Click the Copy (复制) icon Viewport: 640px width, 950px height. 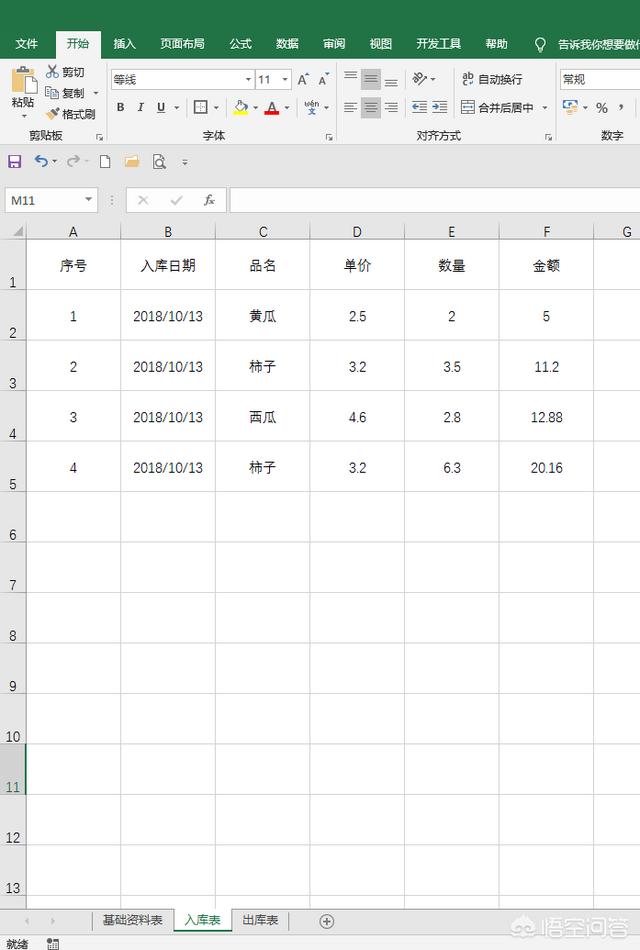point(52,93)
